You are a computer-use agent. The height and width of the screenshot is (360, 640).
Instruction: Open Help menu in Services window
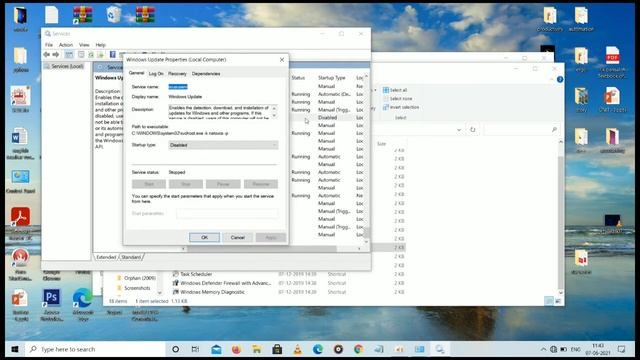click(x=100, y=45)
